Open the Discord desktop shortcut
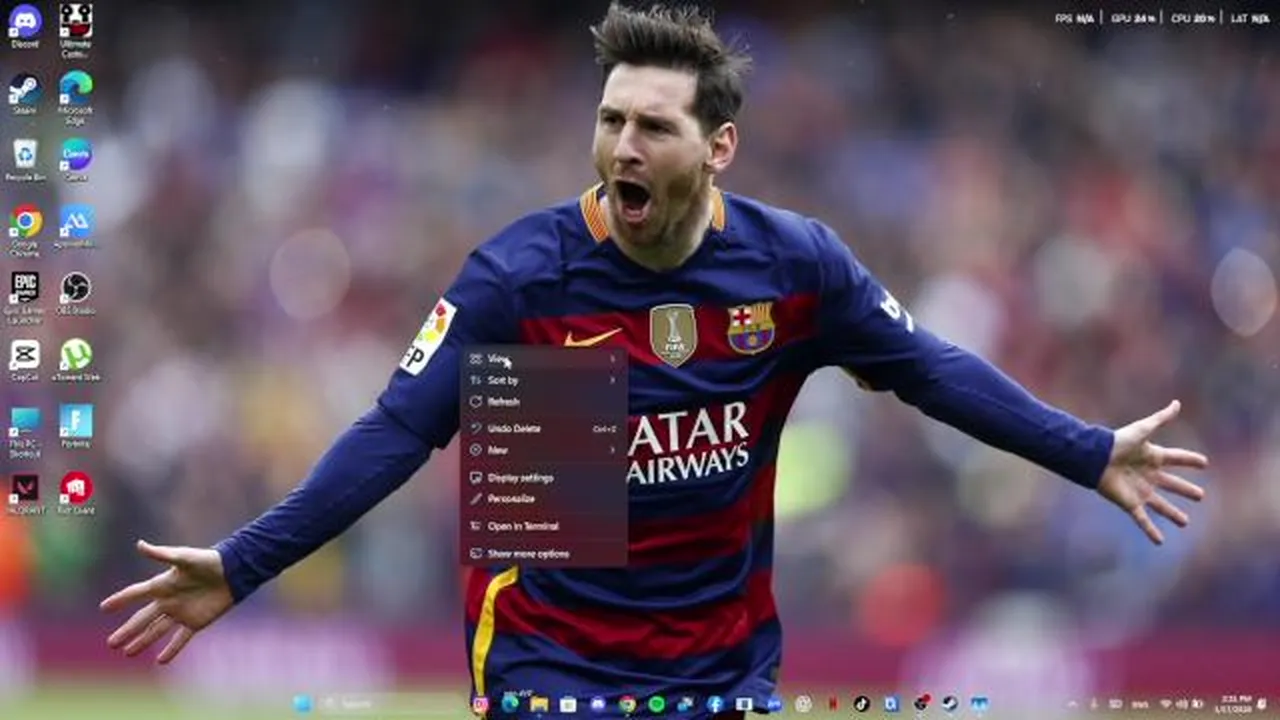The width and height of the screenshot is (1280, 720). 25,26
